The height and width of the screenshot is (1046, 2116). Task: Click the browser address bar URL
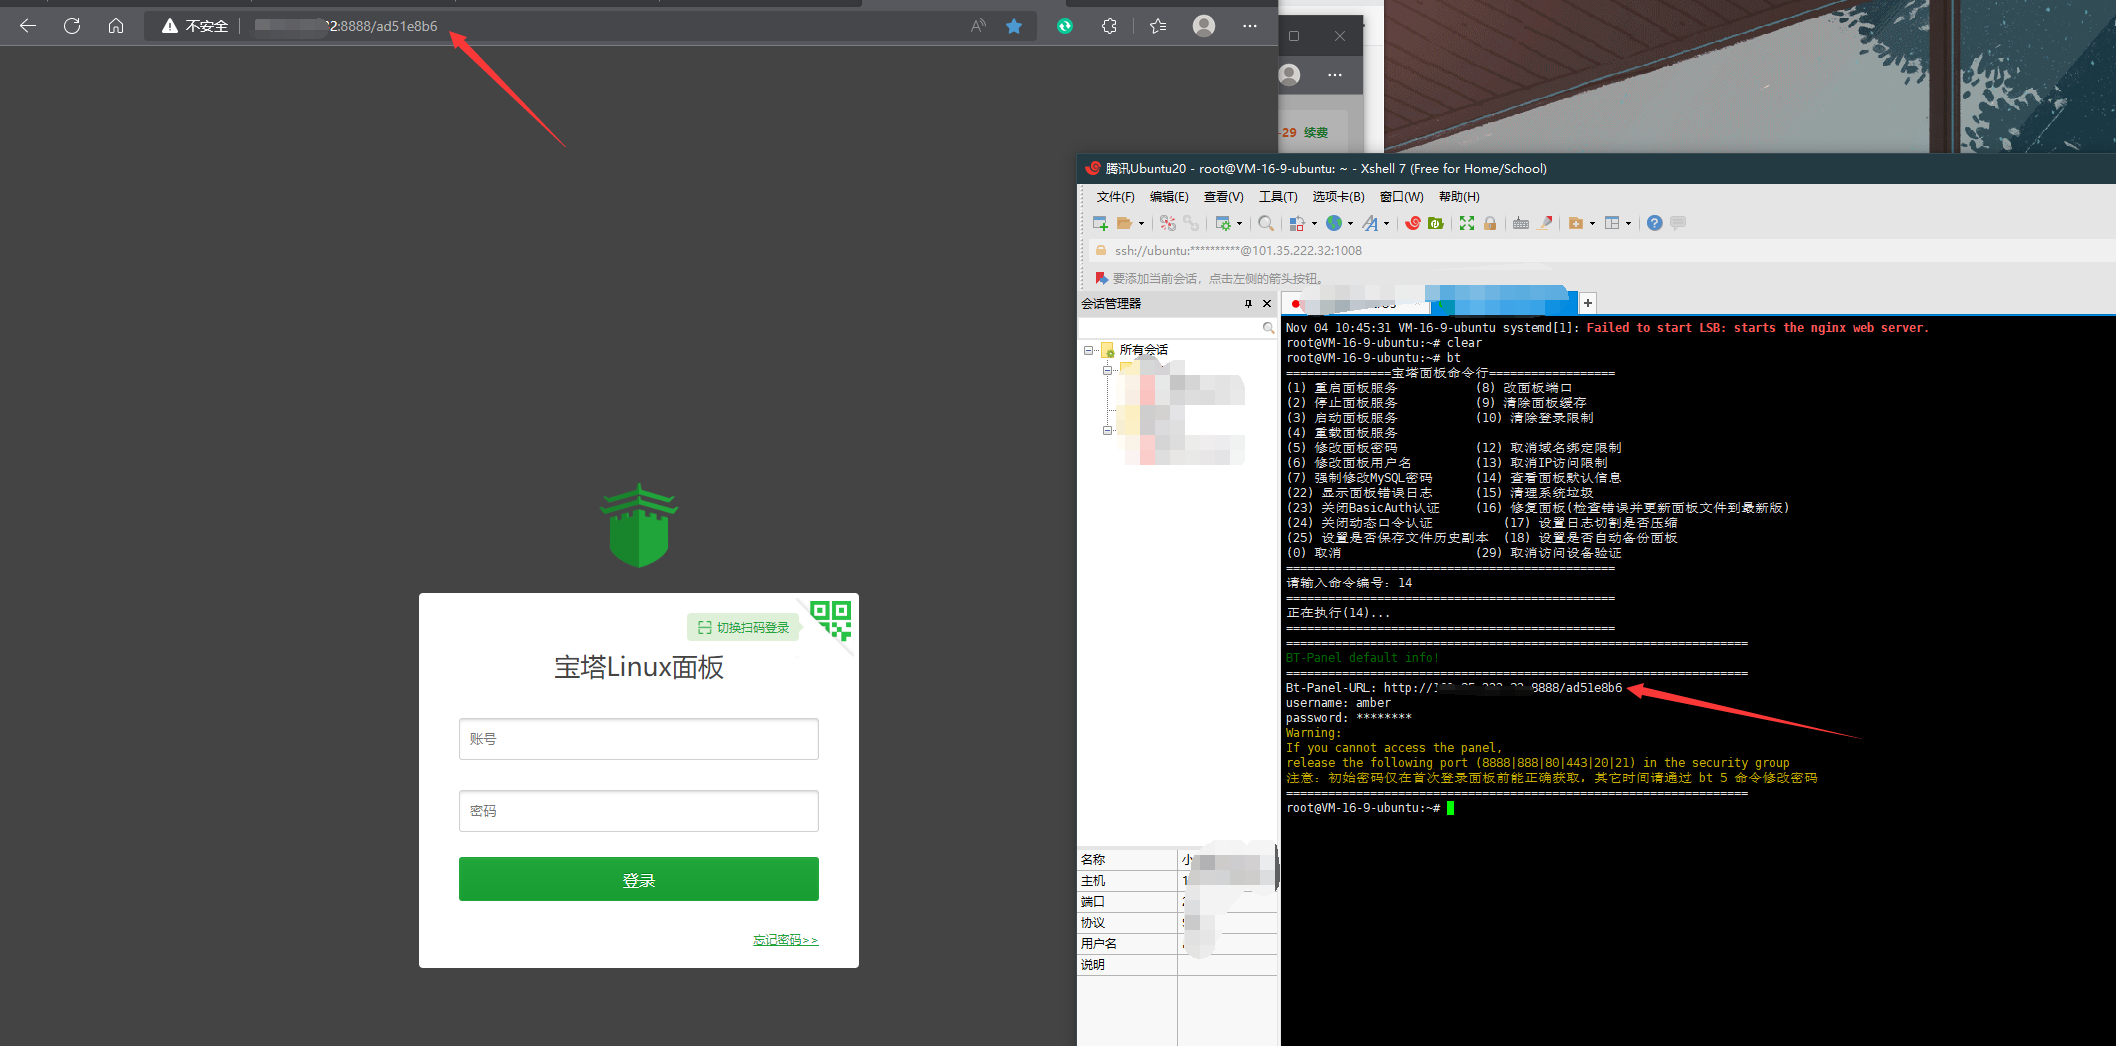346,26
